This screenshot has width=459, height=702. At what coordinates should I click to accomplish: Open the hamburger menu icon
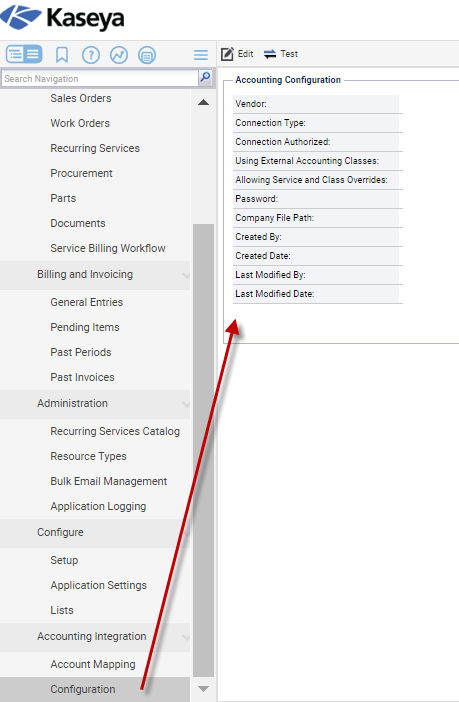point(201,55)
